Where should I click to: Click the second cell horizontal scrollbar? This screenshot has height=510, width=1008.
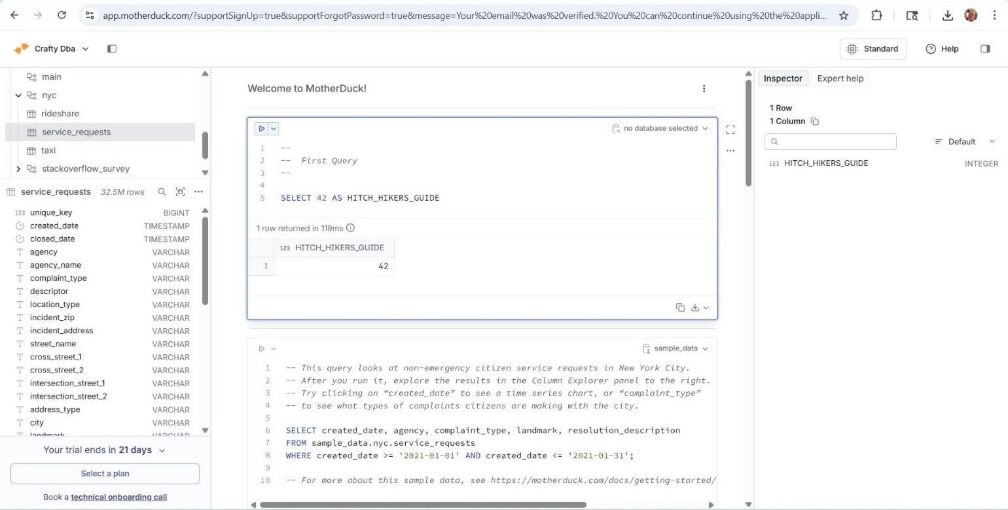tap(423, 505)
